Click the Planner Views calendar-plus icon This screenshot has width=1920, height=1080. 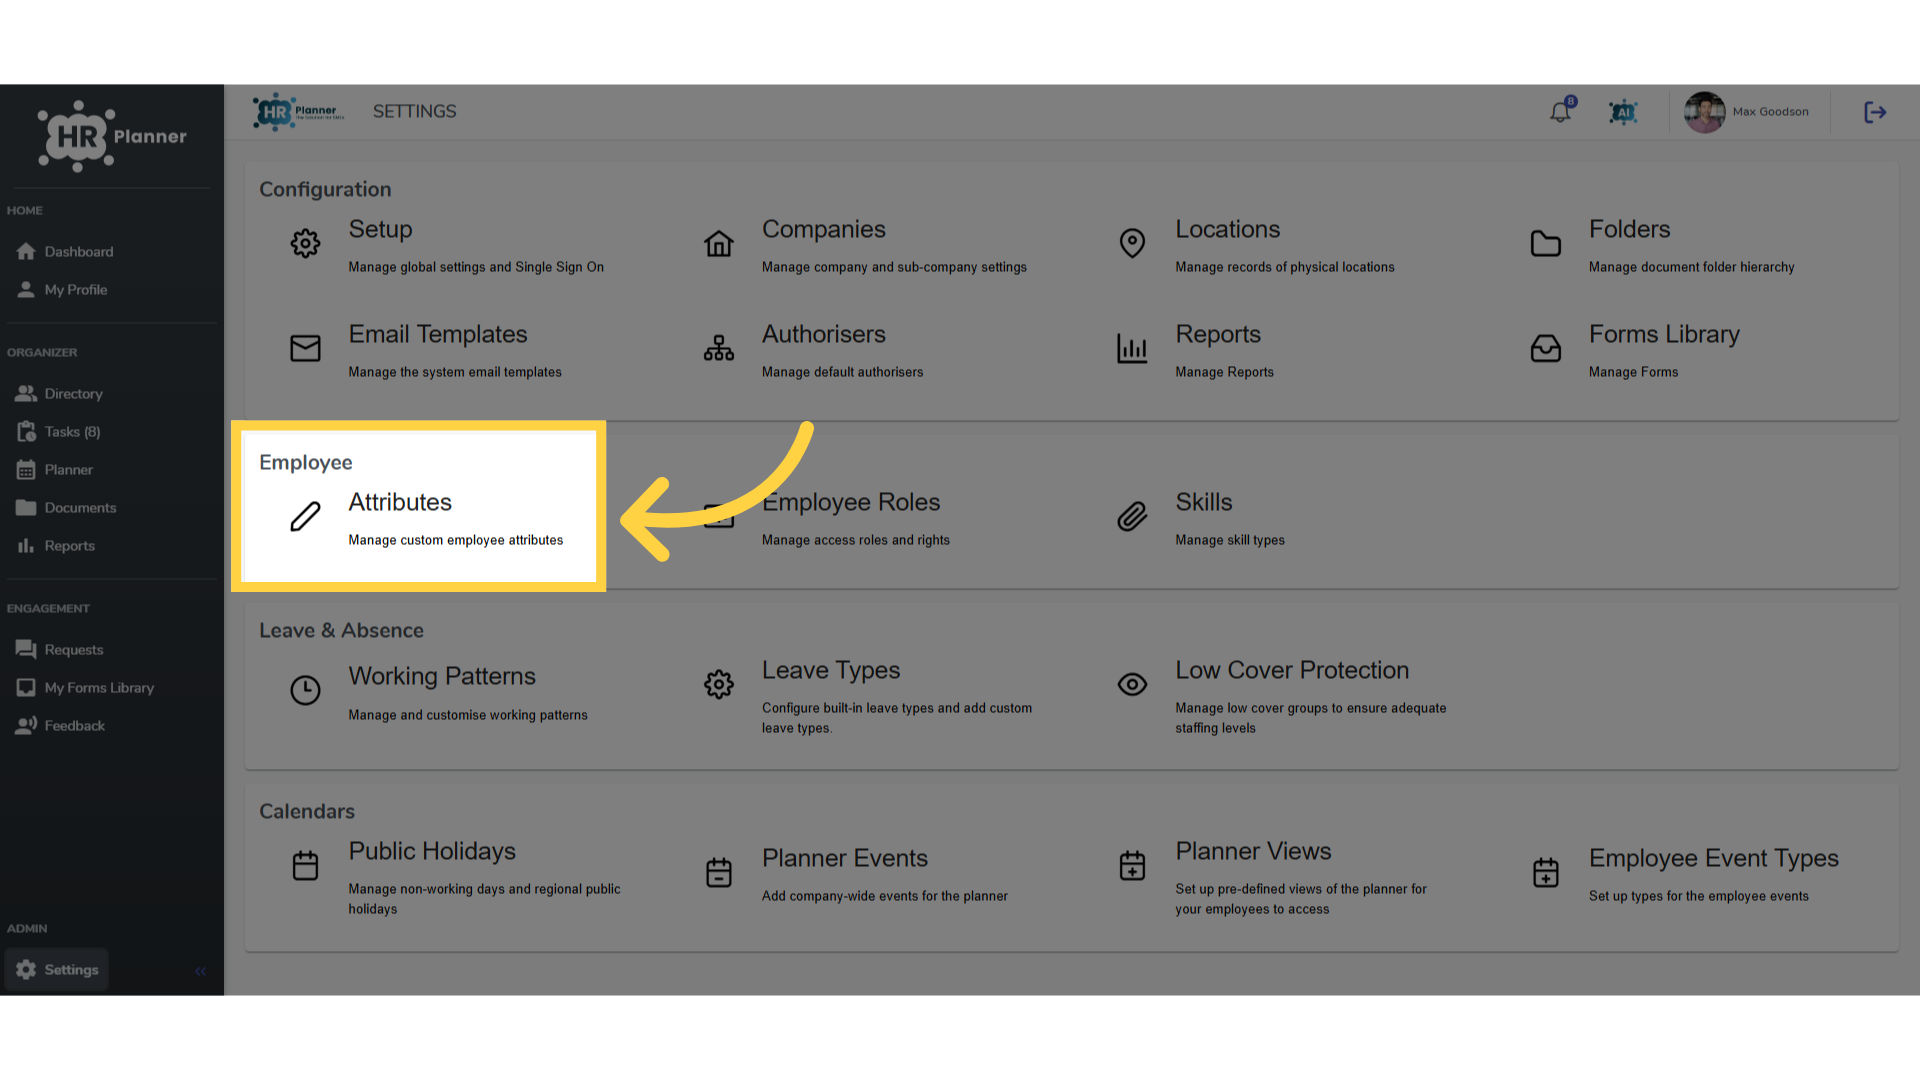point(1132,865)
